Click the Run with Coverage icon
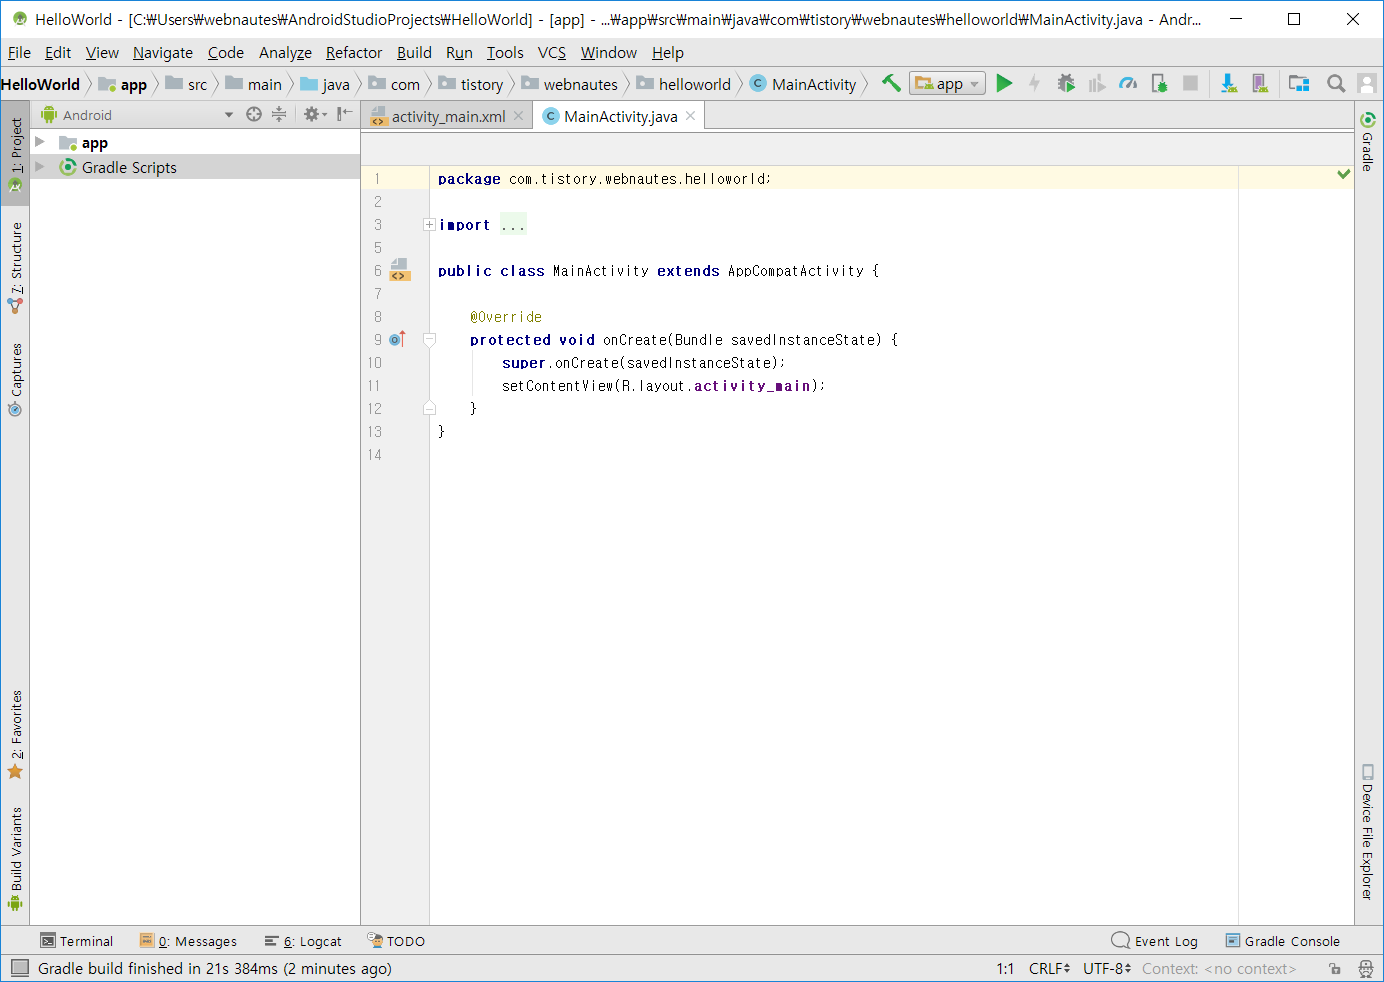The height and width of the screenshot is (982, 1384). coord(1097,83)
